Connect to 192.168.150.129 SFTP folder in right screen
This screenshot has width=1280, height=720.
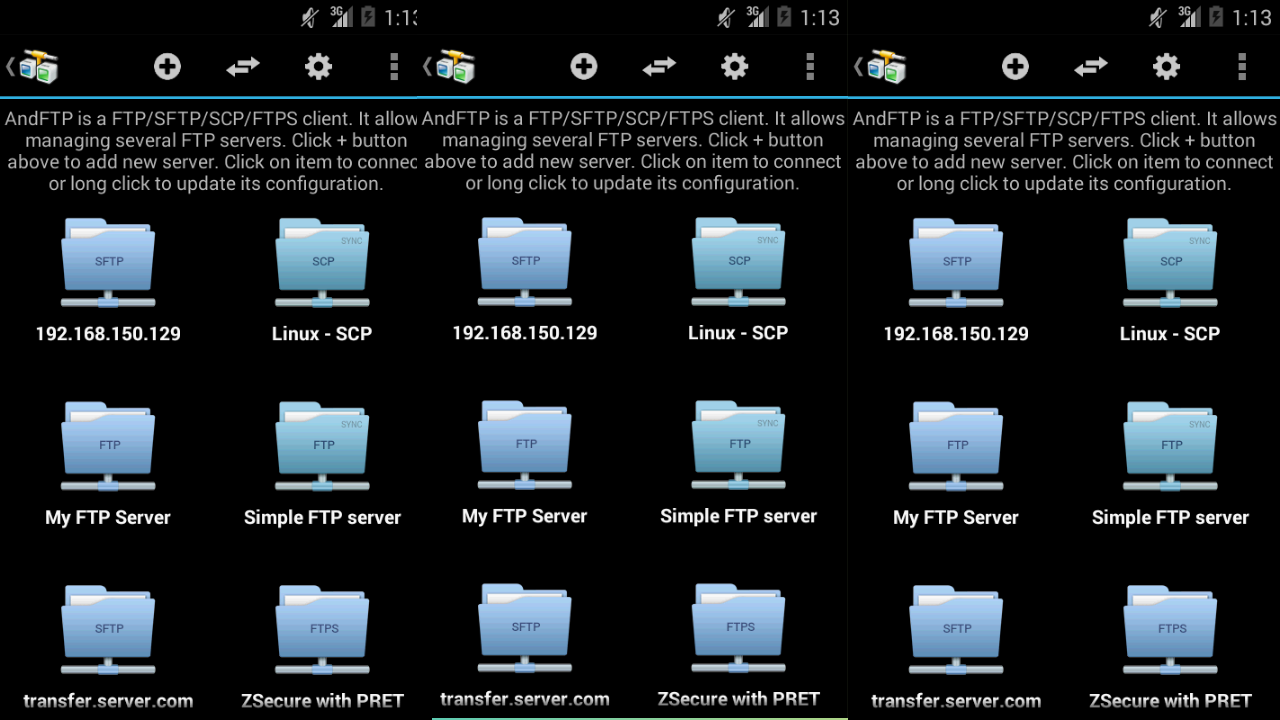(956, 263)
